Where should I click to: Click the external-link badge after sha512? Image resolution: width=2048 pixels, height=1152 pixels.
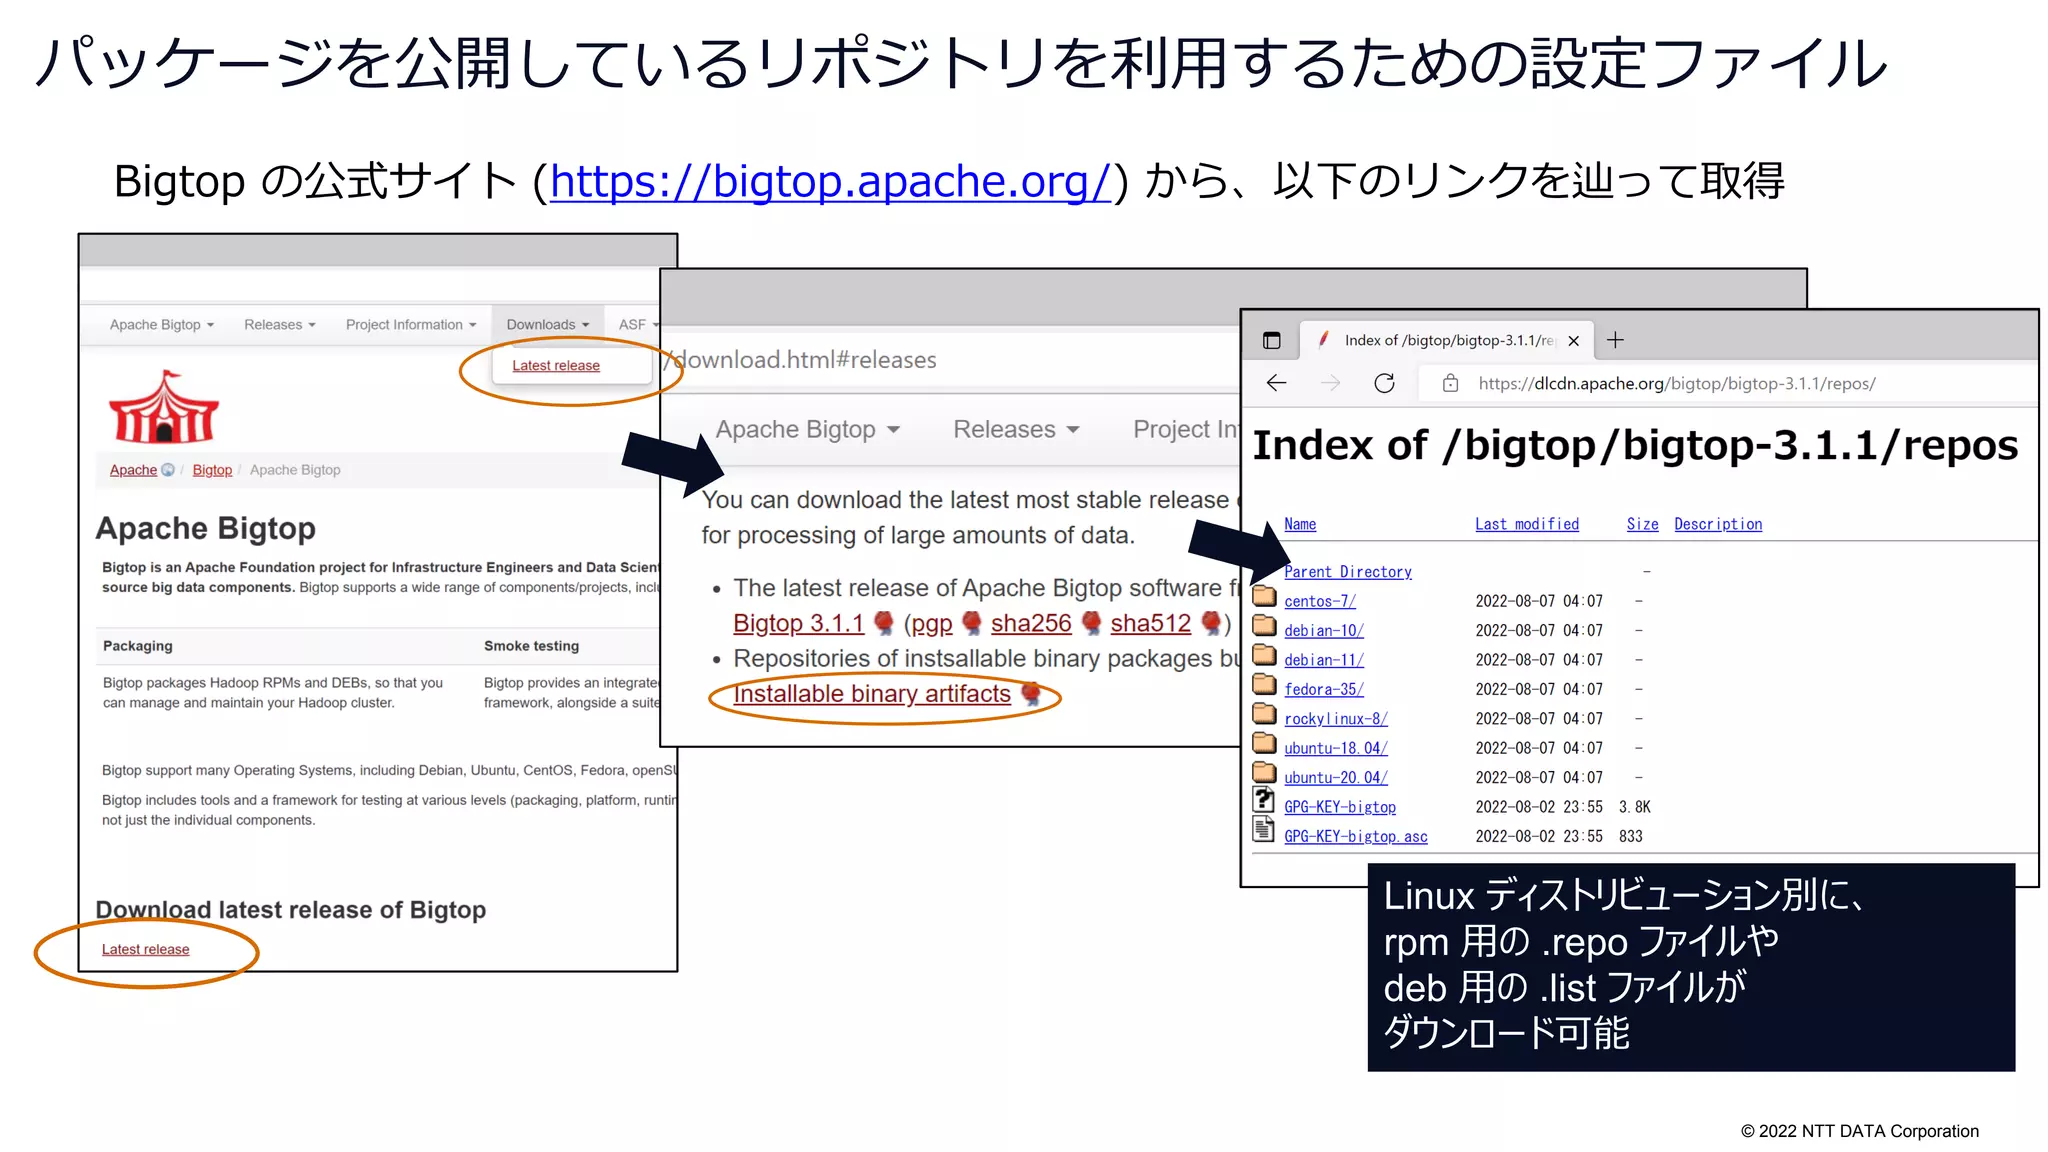(1210, 623)
